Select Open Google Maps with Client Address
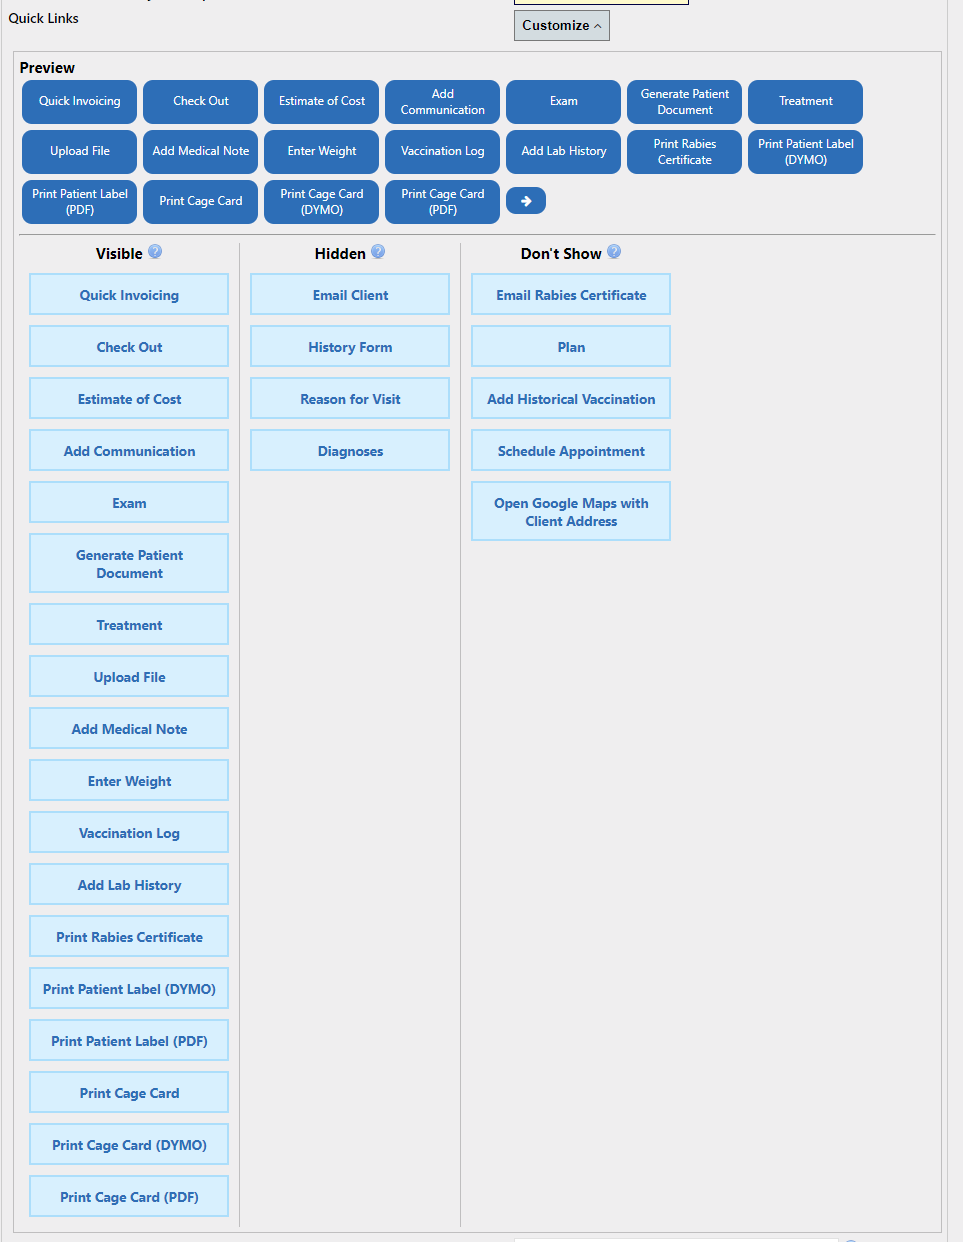Image resolution: width=963 pixels, height=1242 pixels. (571, 512)
